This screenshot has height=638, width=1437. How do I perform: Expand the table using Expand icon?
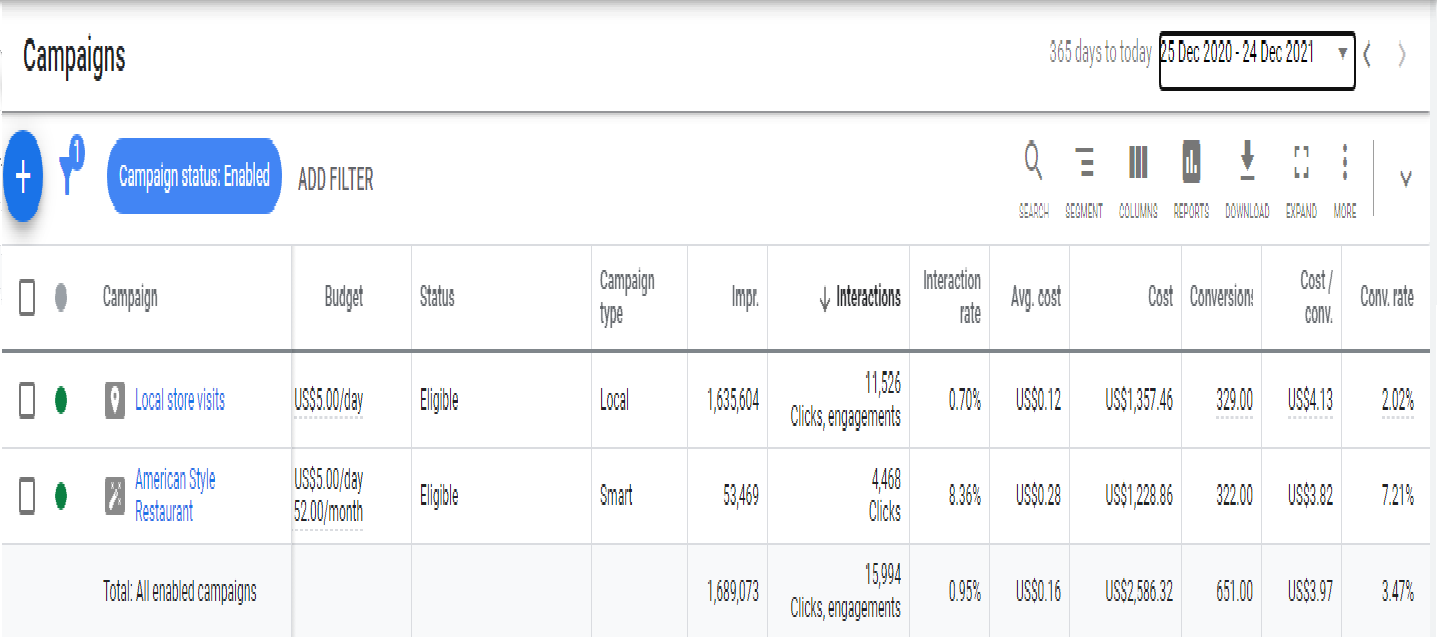[1301, 163]
